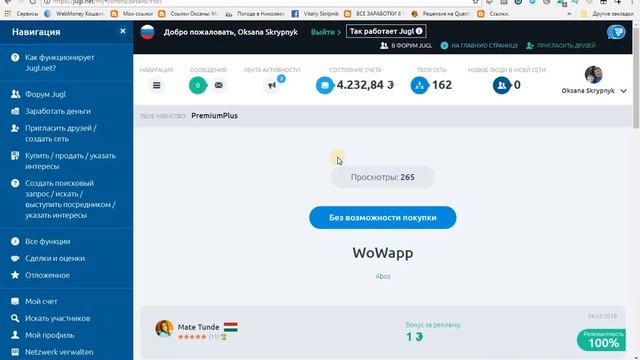
Task: Click the Форум Jugl people icon
Action: (15, 94)
